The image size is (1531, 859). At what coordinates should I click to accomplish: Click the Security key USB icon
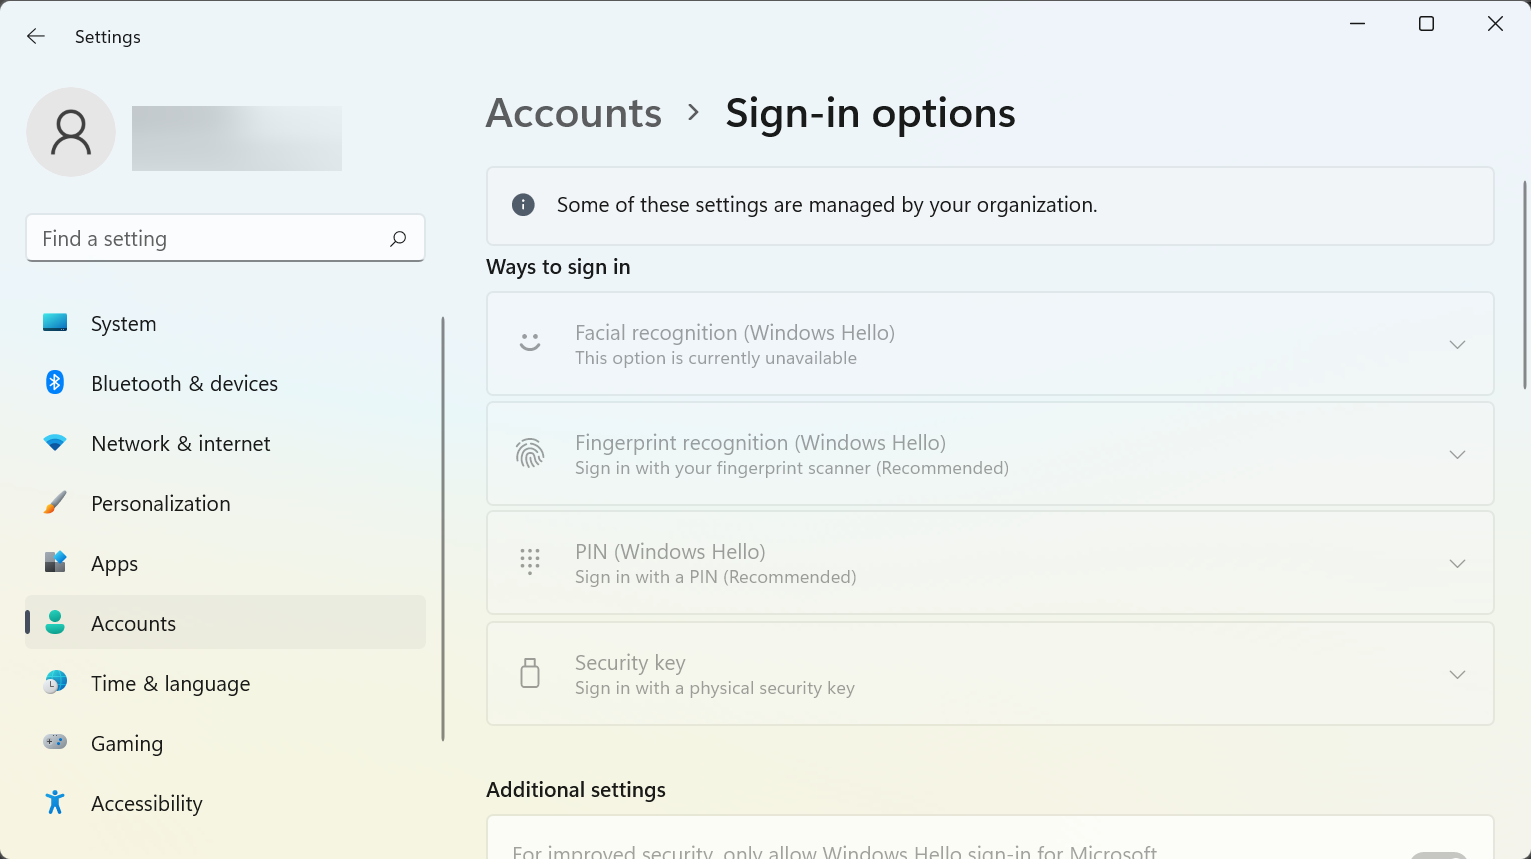[530, 673]
